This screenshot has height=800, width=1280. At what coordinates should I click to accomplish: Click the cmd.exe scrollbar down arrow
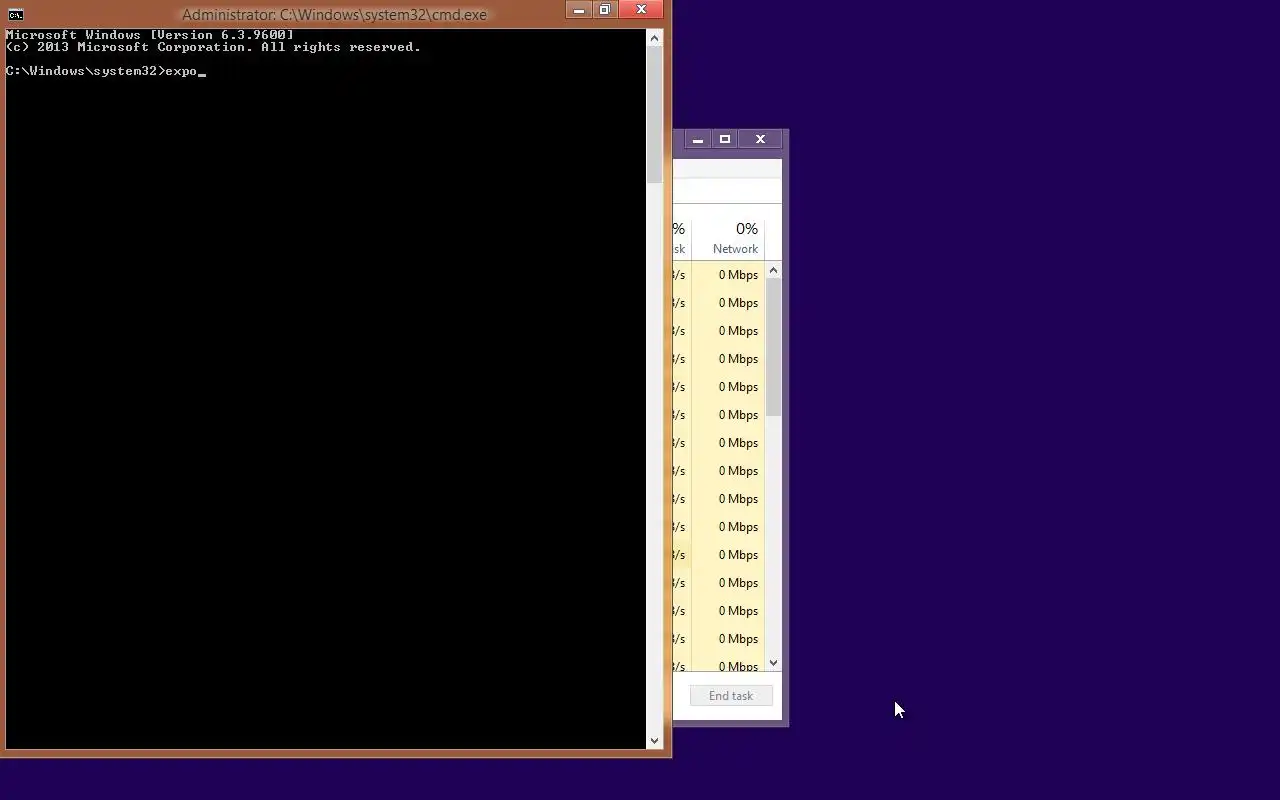click(x=655, y=741)
